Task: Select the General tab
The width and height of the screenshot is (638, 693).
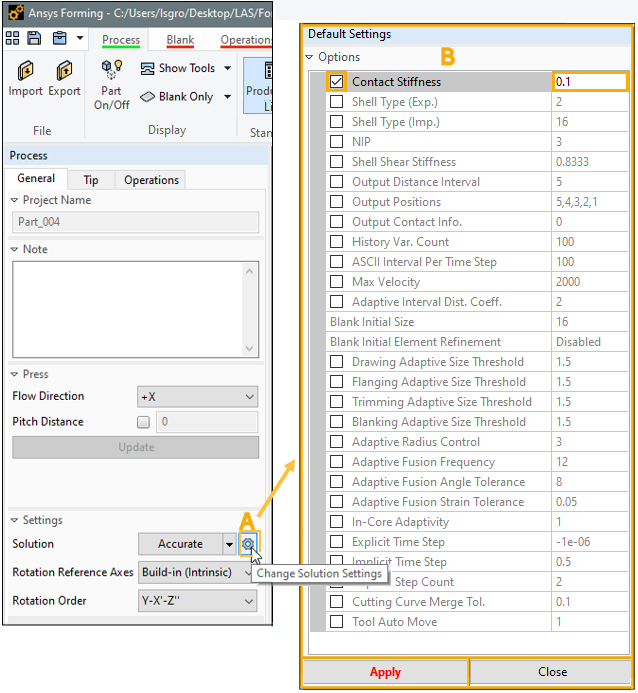Action: click(x=36, y=179)
